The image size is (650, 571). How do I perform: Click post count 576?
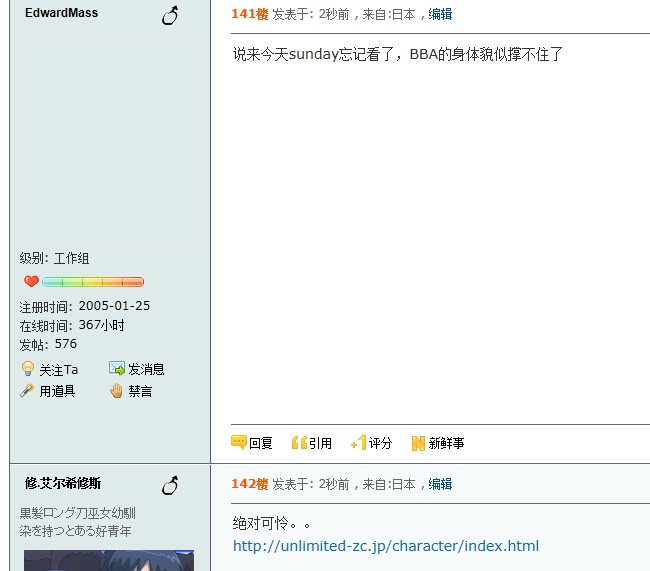pyautogui.click(x=66, y=344)
